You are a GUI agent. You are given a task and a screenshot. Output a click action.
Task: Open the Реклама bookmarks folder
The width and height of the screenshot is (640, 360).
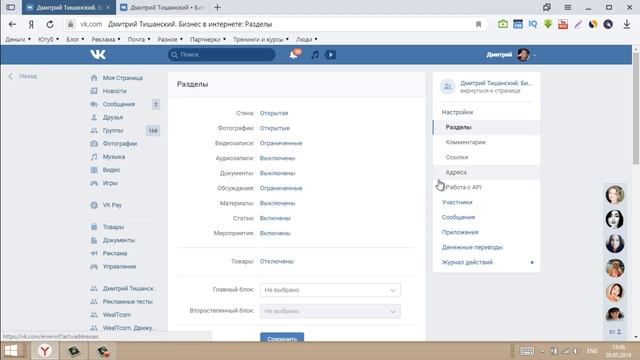point(106,39)
